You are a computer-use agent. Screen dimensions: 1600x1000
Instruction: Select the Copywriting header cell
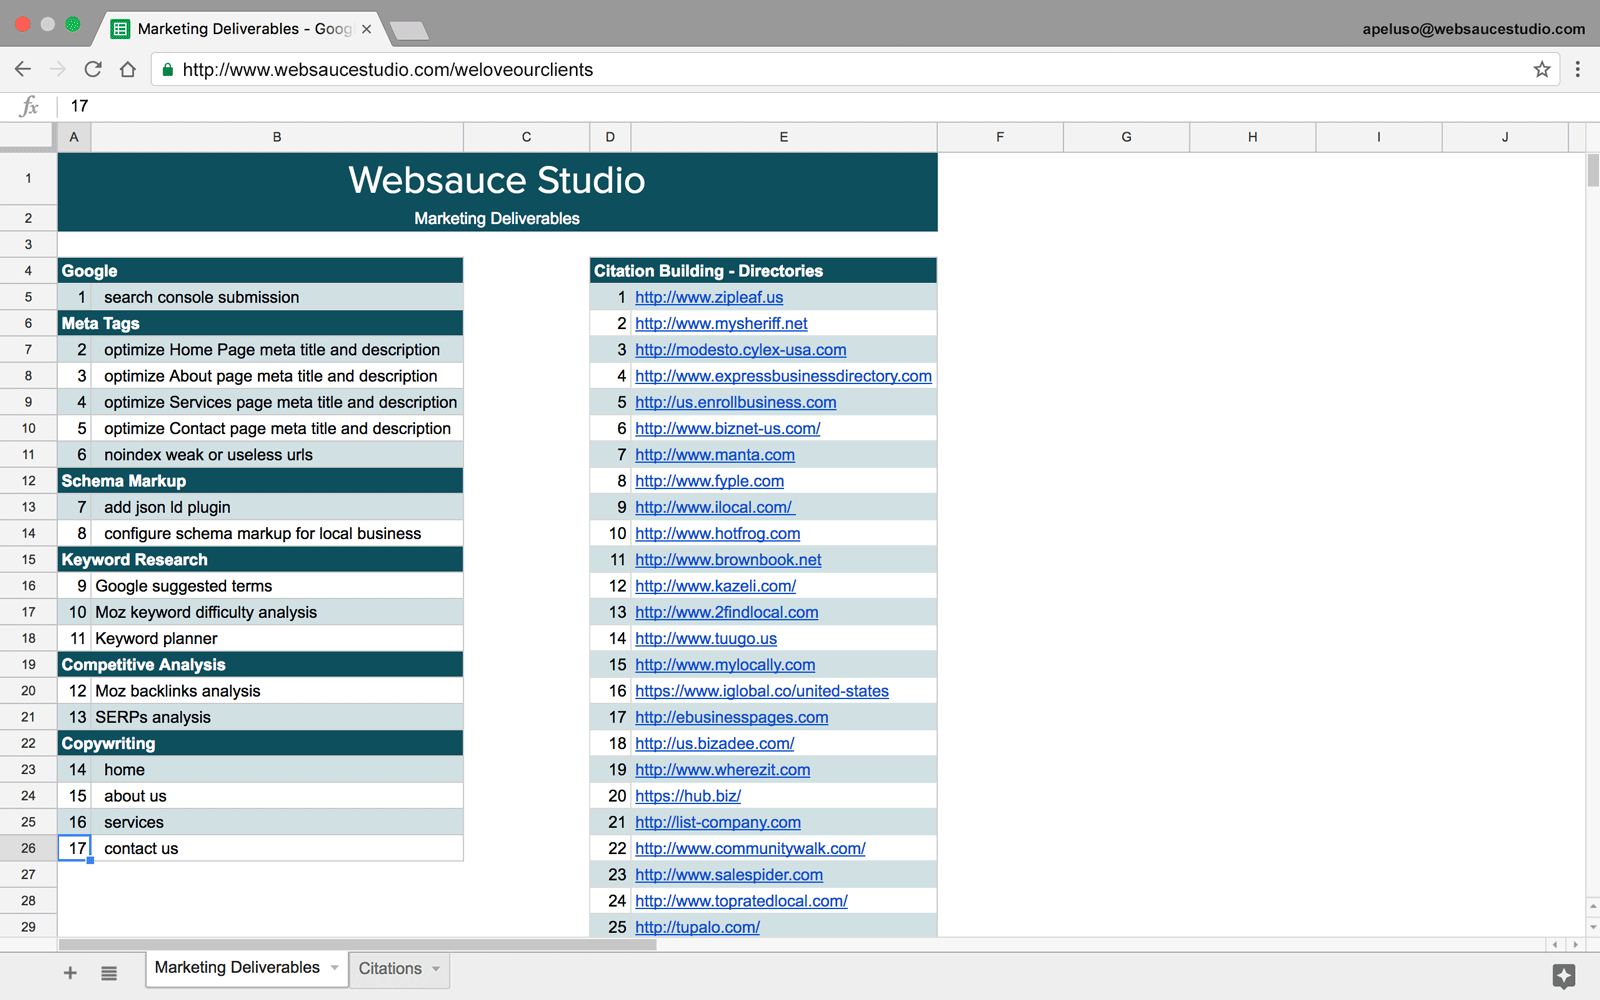260,744
